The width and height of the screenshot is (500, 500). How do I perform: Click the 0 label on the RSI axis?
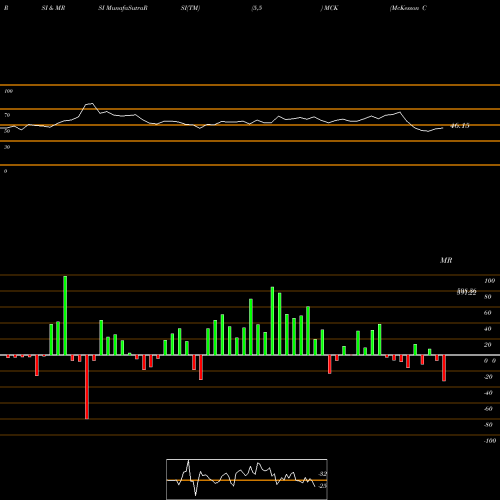pos(5,171)
